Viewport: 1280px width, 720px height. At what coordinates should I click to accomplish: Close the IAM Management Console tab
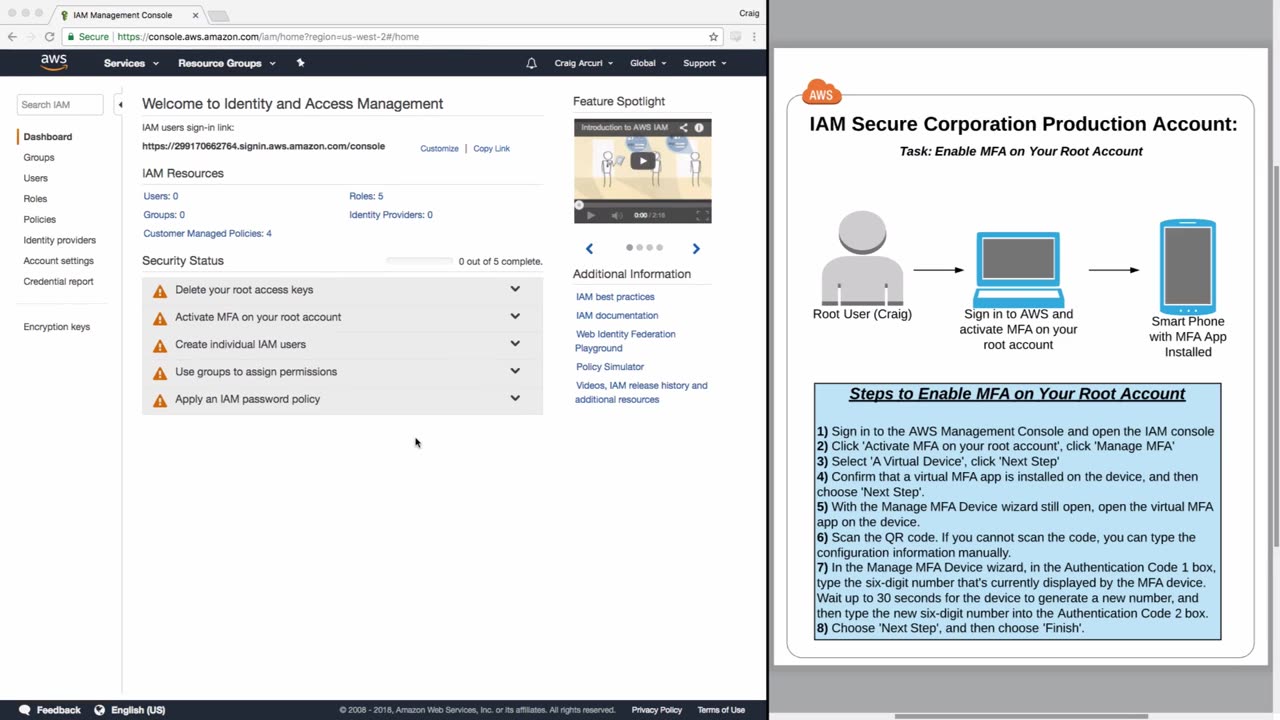tap(195, 15)
